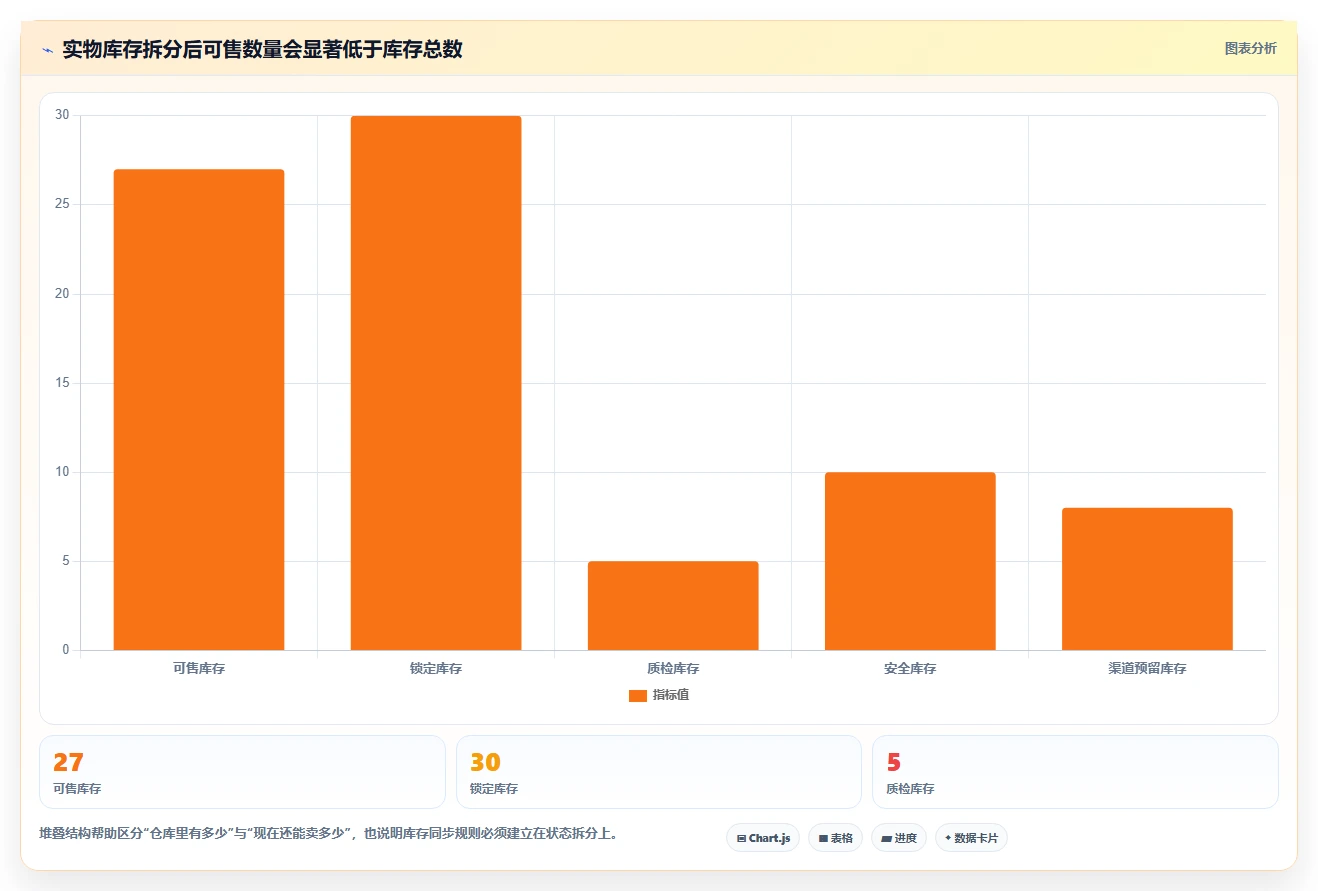
Task: Click the 表格 tag chip
Action: (836, 838)
